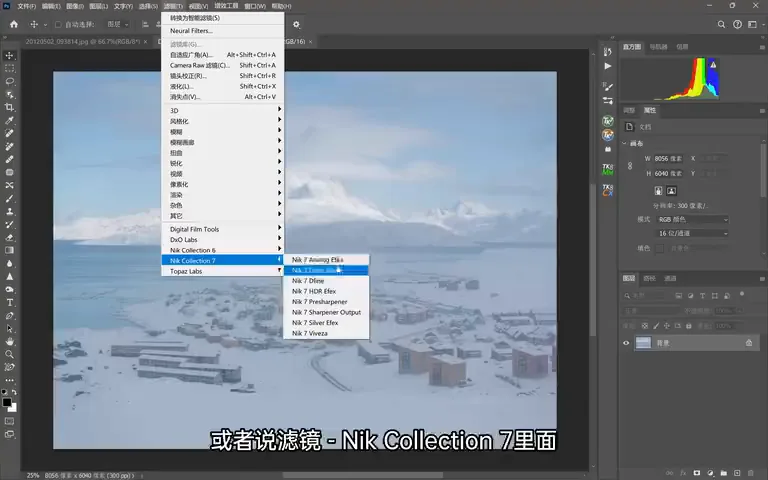Click the new group folder icon
The width and height of the screenshot is (768, 480).
click(x=723, y=473)
